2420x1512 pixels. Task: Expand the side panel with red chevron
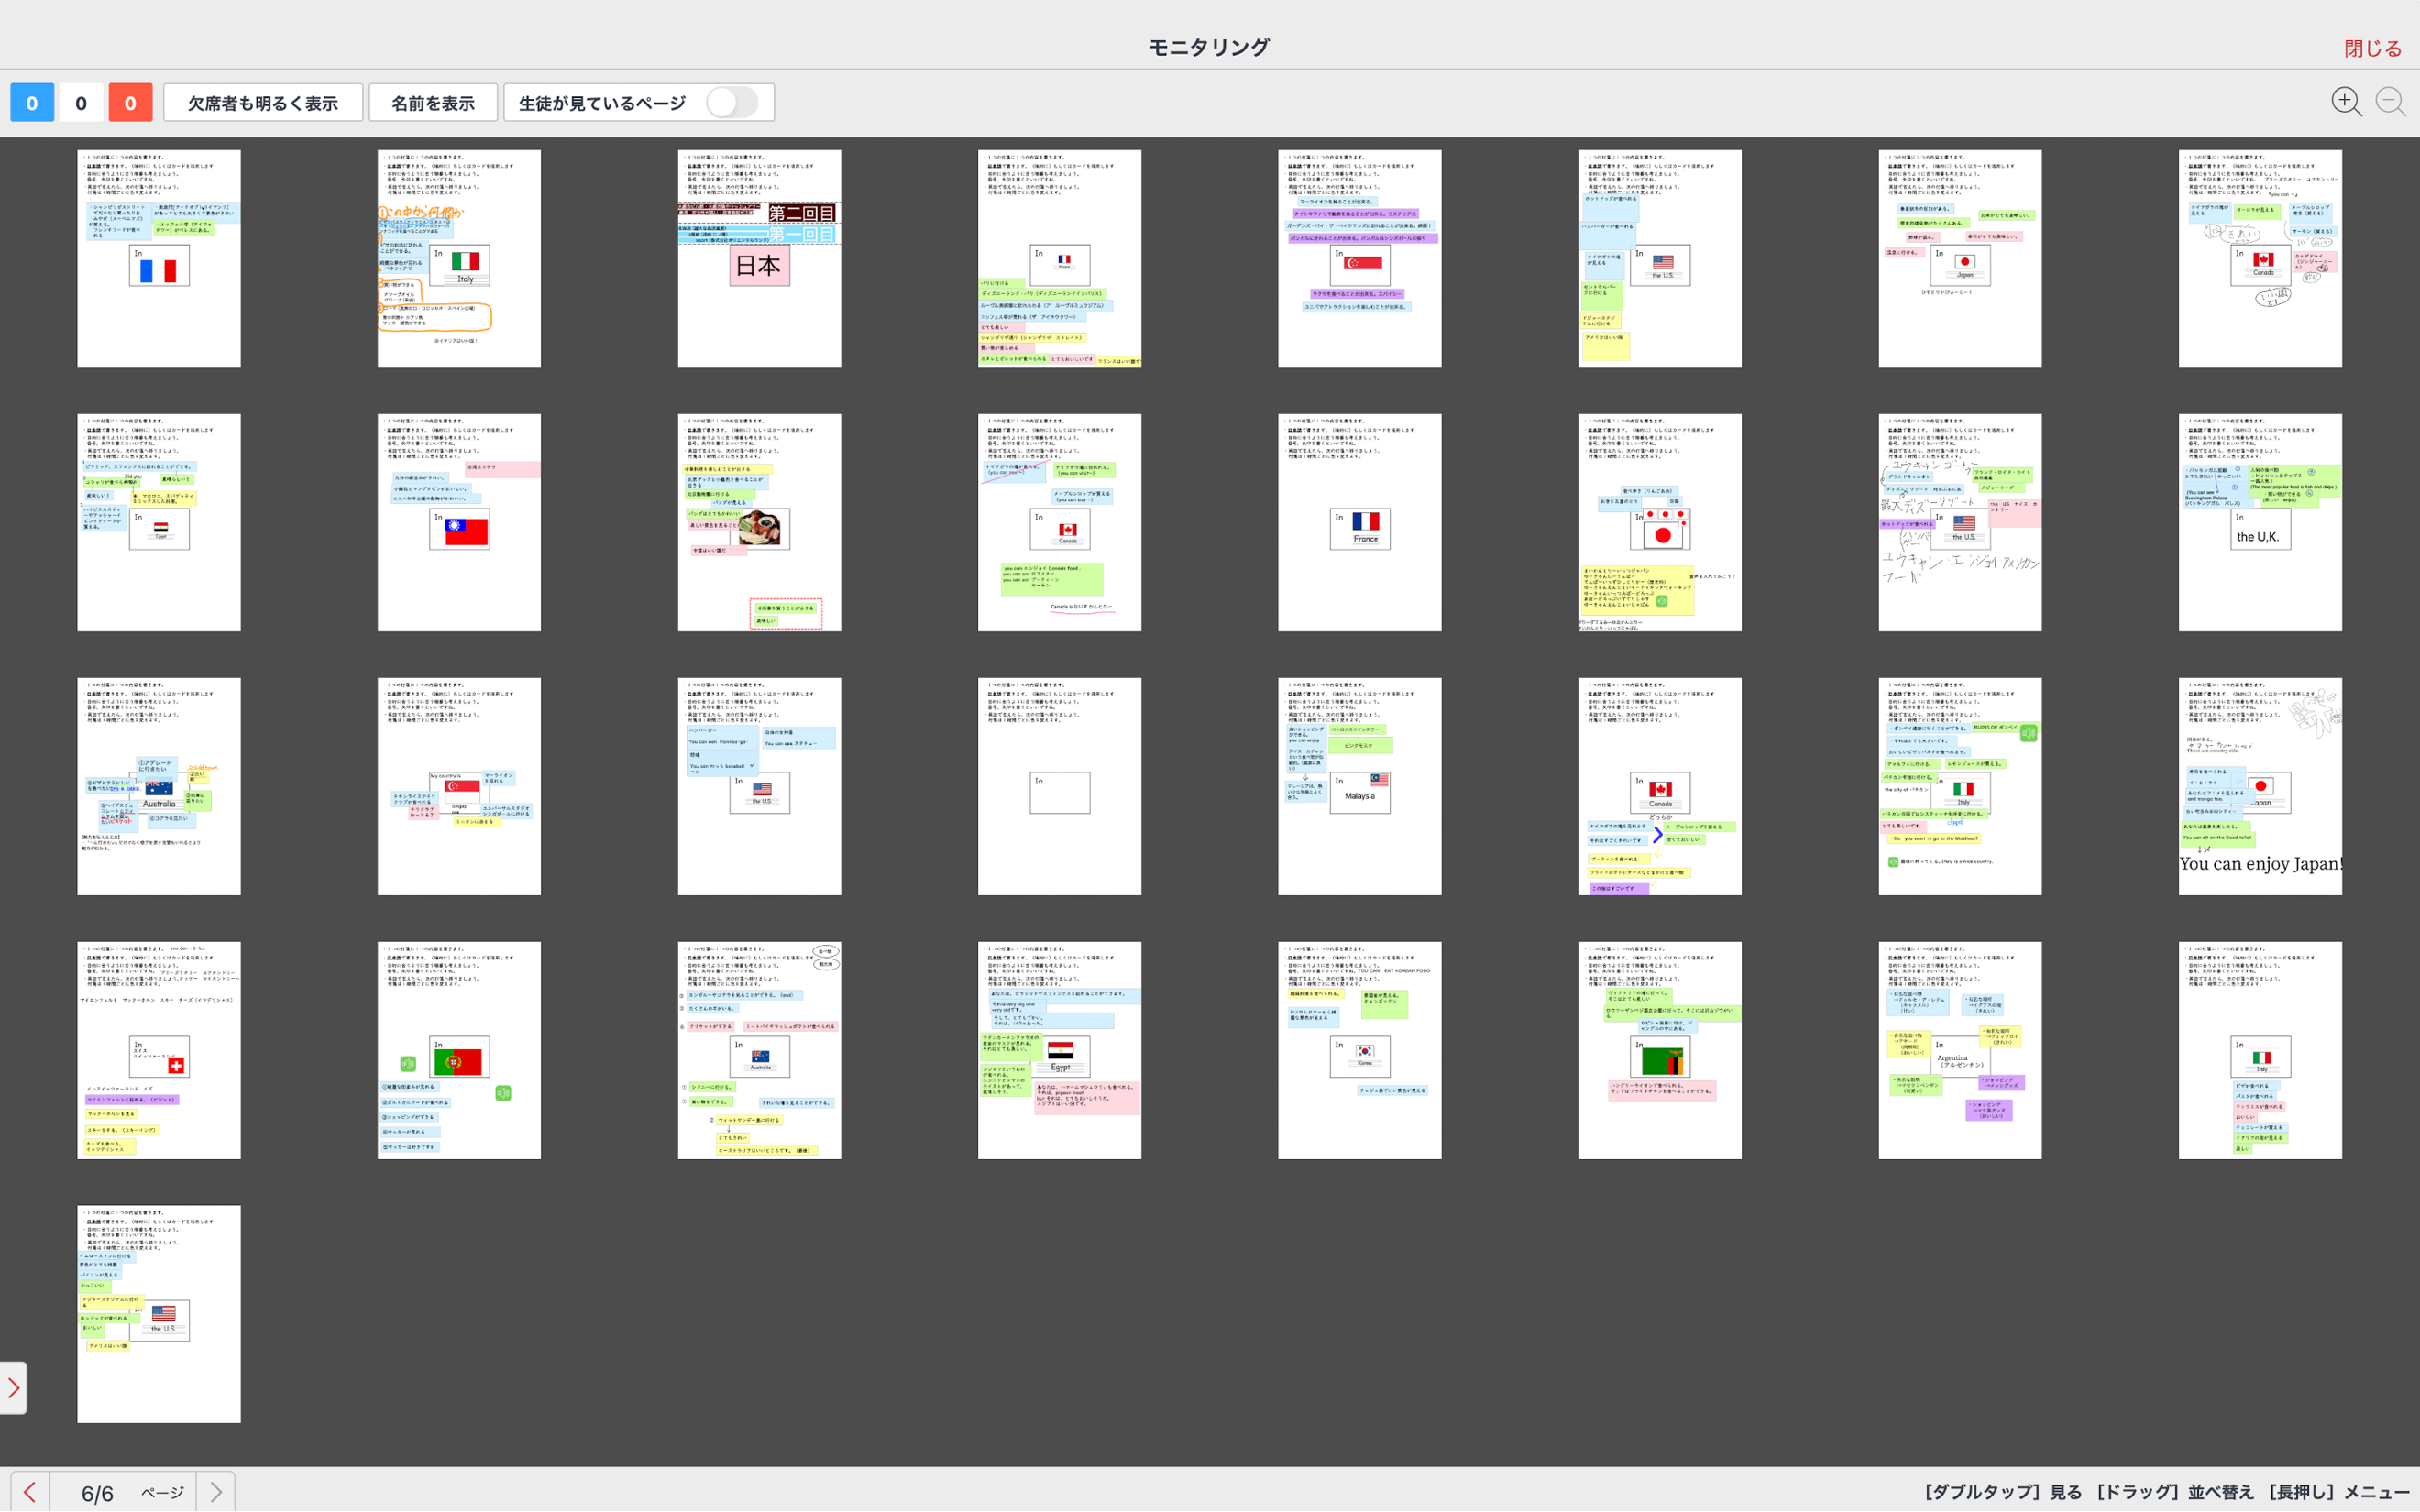[13, 1387]
